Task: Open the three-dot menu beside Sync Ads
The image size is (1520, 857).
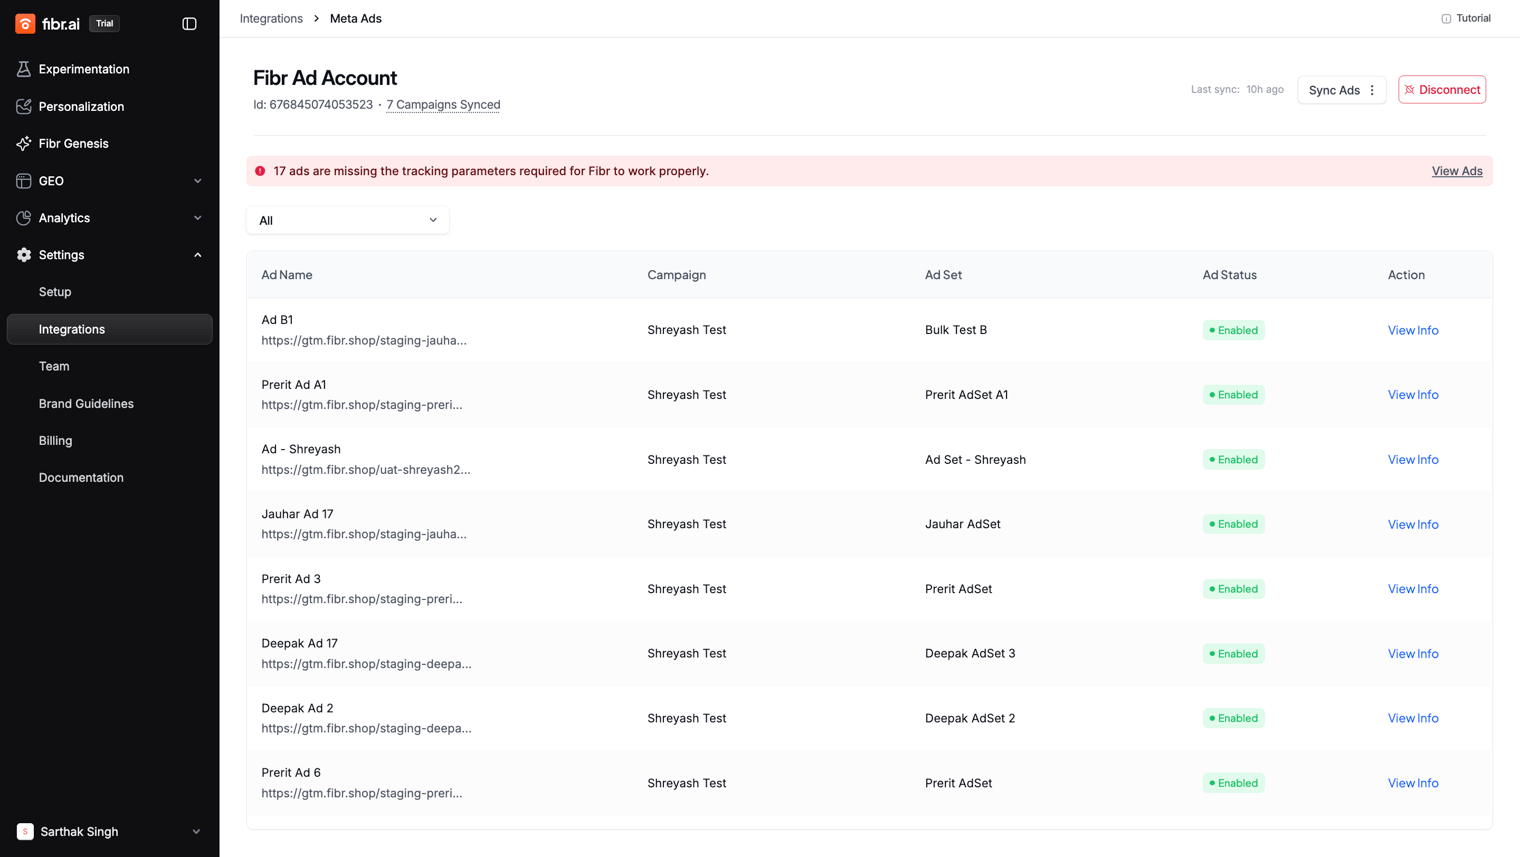Action: (1372, 90)
